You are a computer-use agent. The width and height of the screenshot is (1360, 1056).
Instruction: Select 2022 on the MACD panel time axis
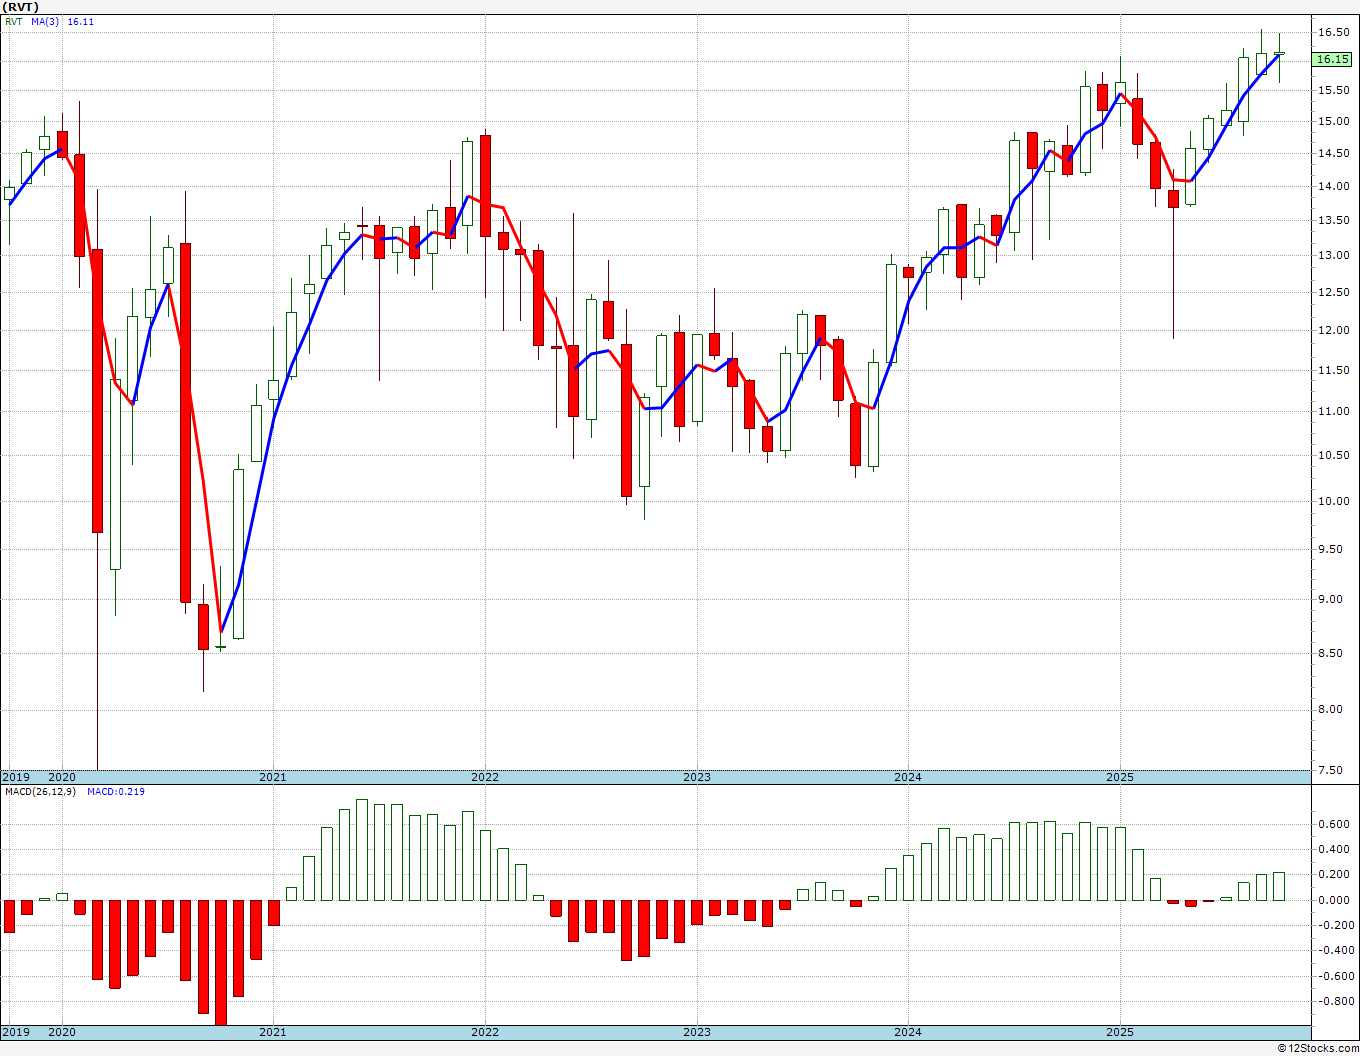pyautogui.click(x=485, y=1032)
